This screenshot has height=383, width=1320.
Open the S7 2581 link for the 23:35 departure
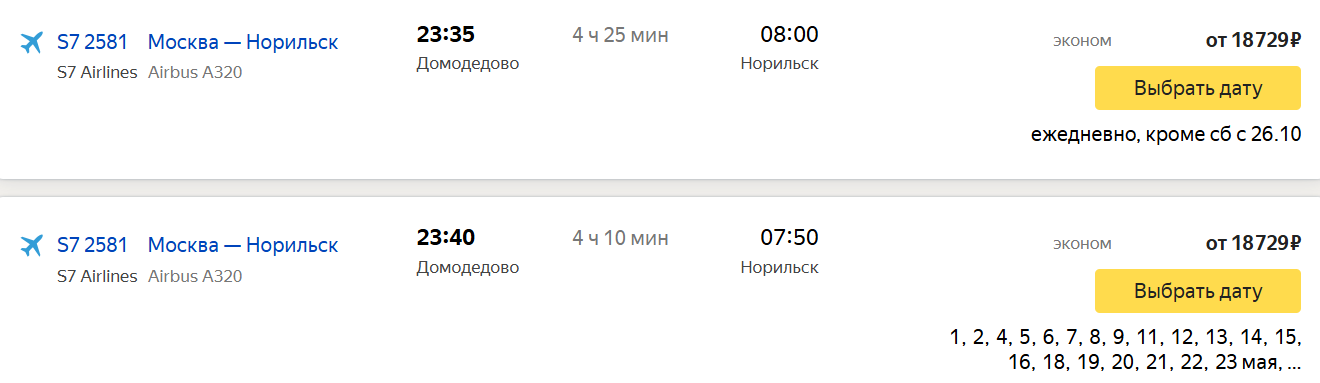(x=93, y=42)
